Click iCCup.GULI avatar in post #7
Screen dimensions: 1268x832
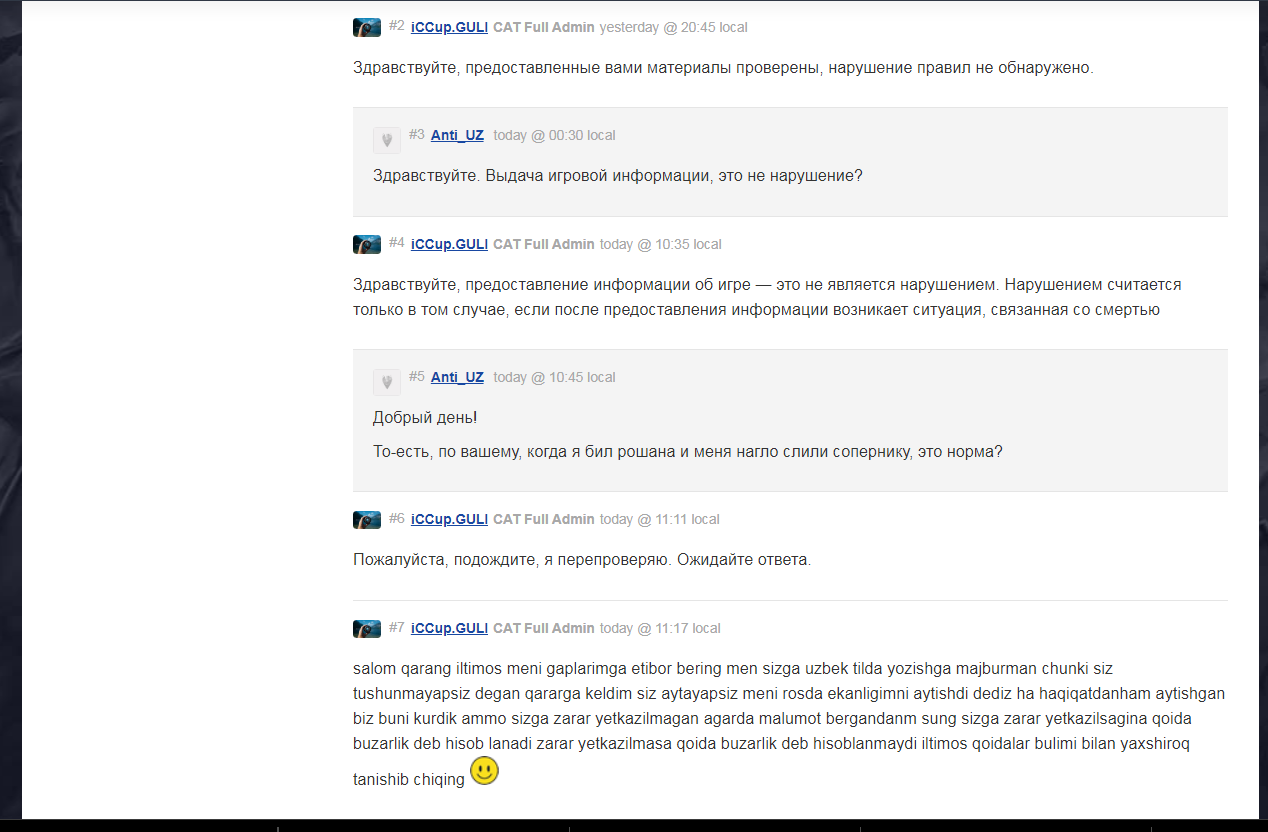367,629
